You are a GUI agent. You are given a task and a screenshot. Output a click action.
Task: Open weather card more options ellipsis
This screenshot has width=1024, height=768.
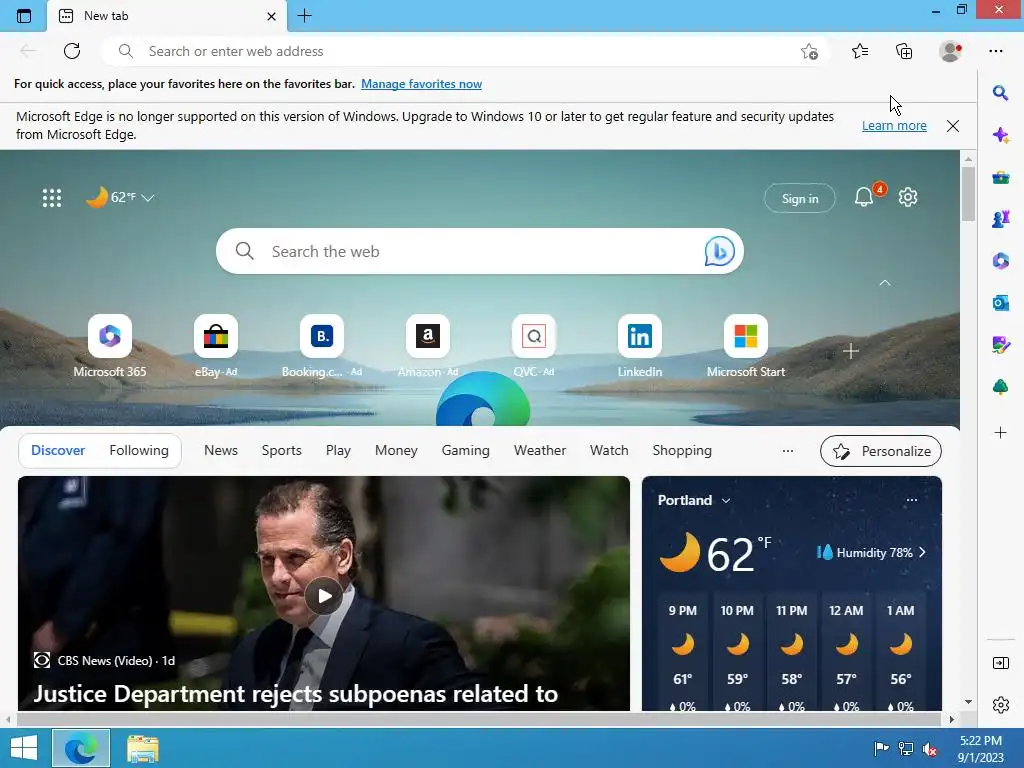912,500
